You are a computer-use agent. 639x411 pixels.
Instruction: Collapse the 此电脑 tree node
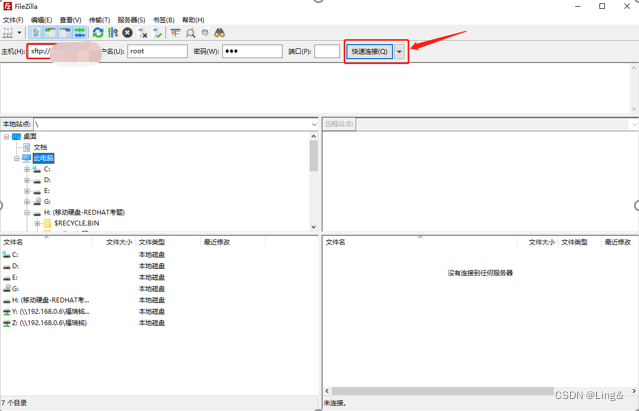[17, 158]
